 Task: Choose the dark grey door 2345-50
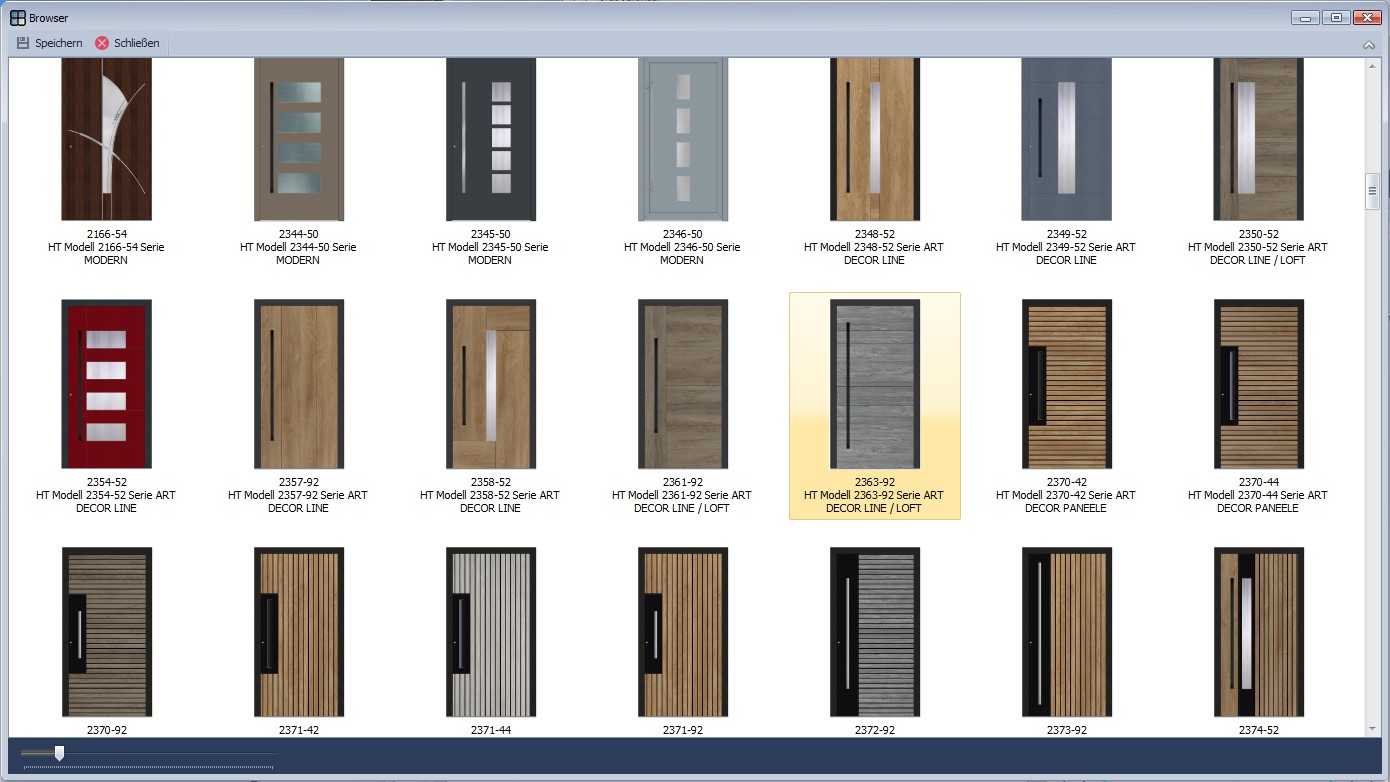(490, 139)
